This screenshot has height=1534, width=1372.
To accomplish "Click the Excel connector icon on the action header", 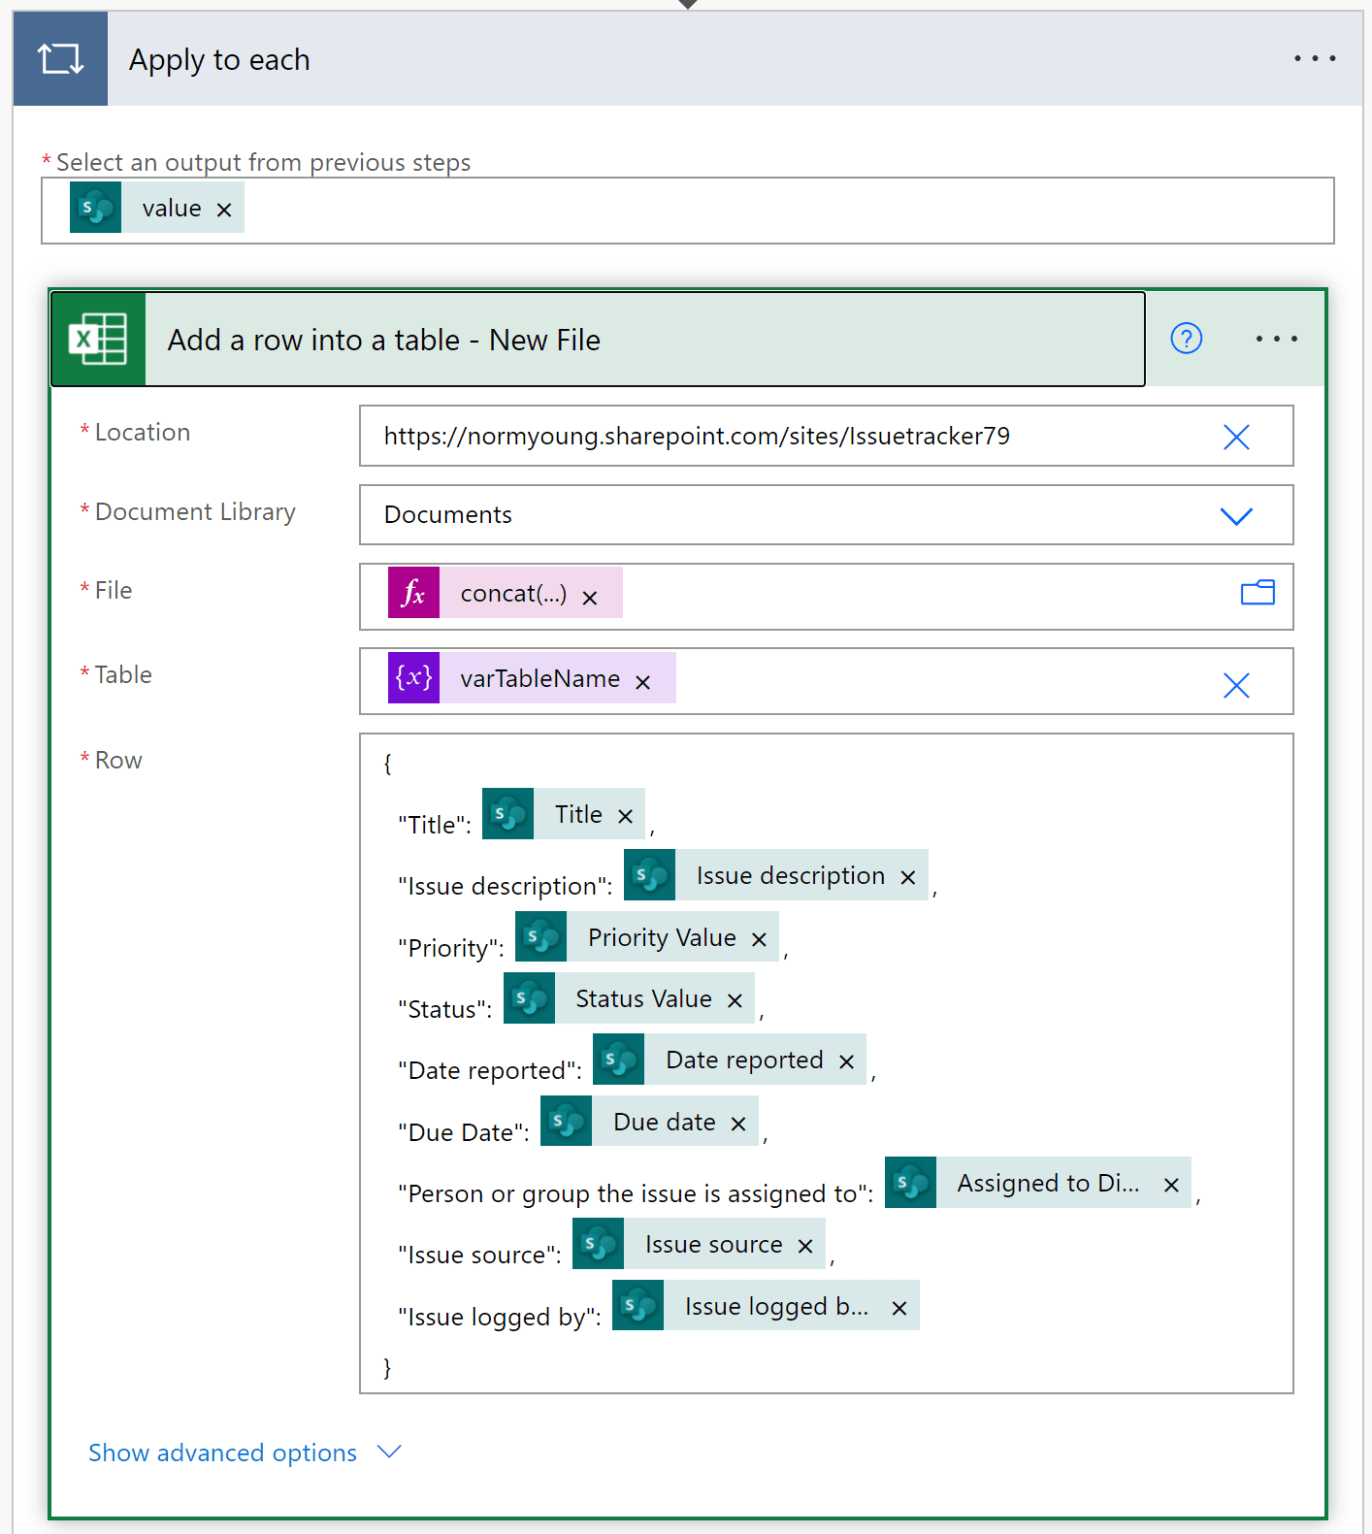I will click(x=97, y=339).
